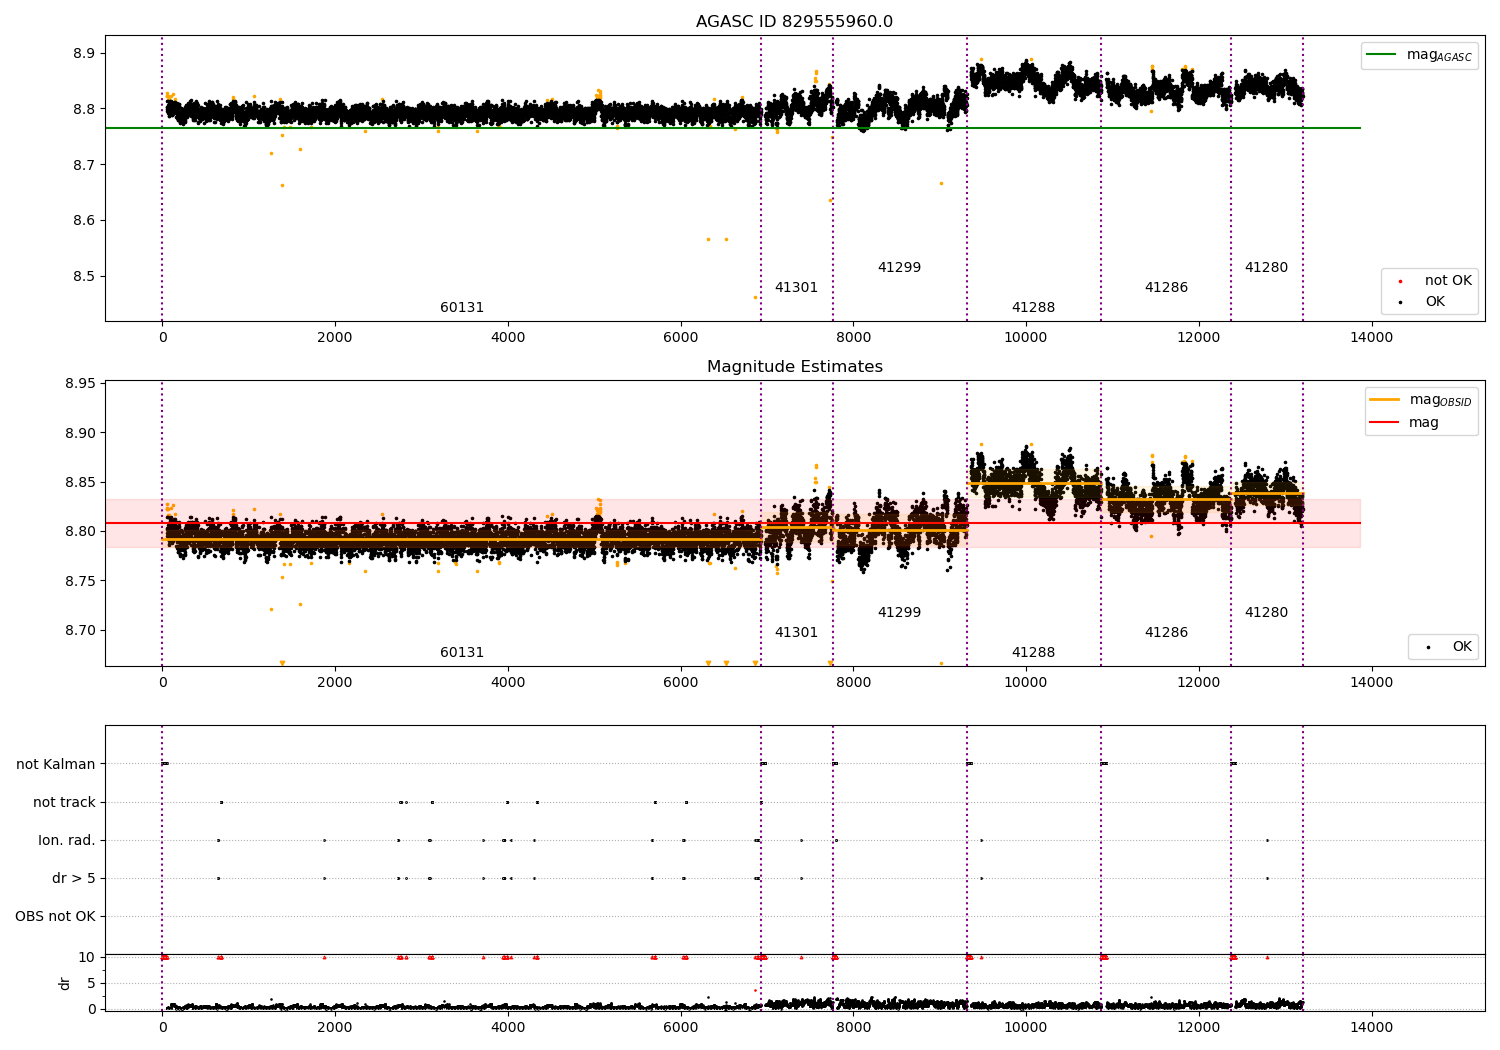Click the 'not track' axis label

click(64, 802)
